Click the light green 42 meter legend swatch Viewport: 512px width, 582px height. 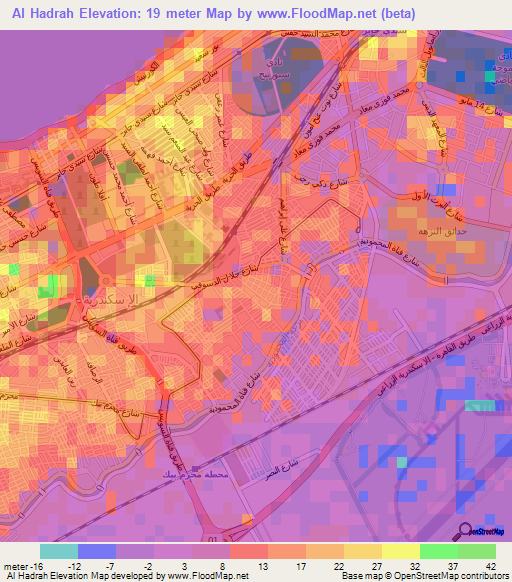477,552
